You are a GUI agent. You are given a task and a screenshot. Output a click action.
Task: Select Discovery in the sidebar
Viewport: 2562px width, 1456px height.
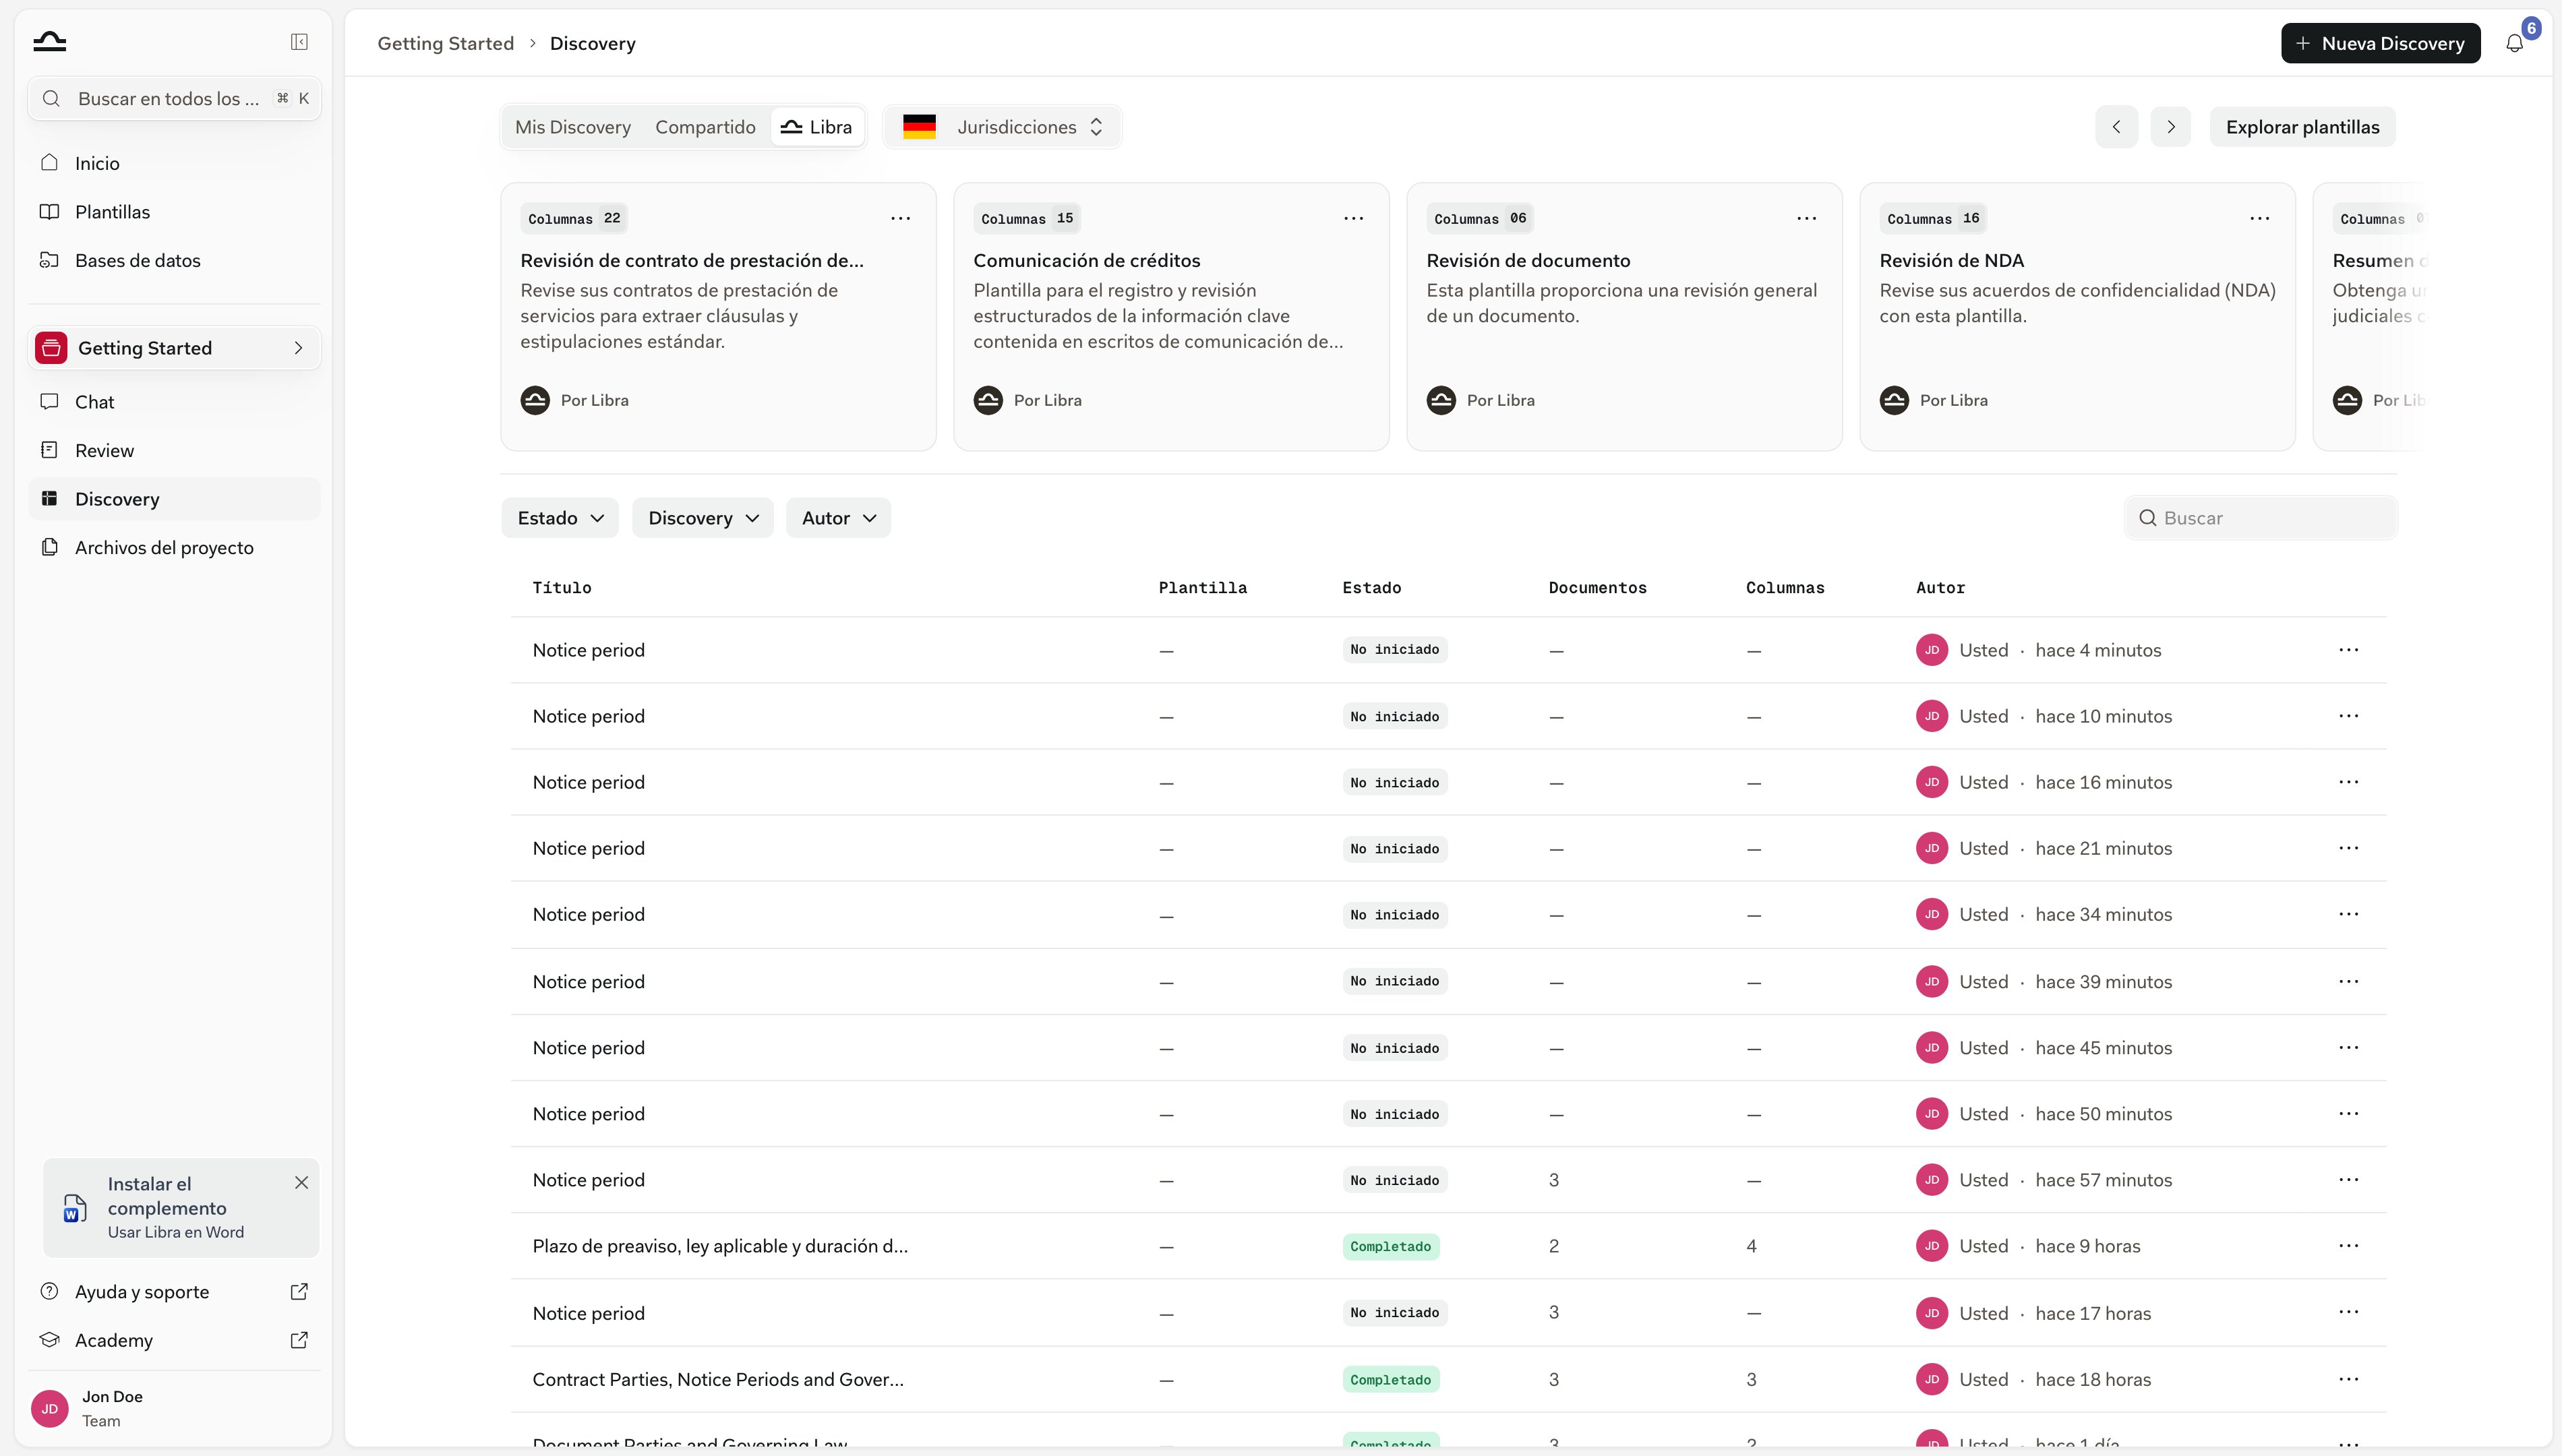pos(174,499)
